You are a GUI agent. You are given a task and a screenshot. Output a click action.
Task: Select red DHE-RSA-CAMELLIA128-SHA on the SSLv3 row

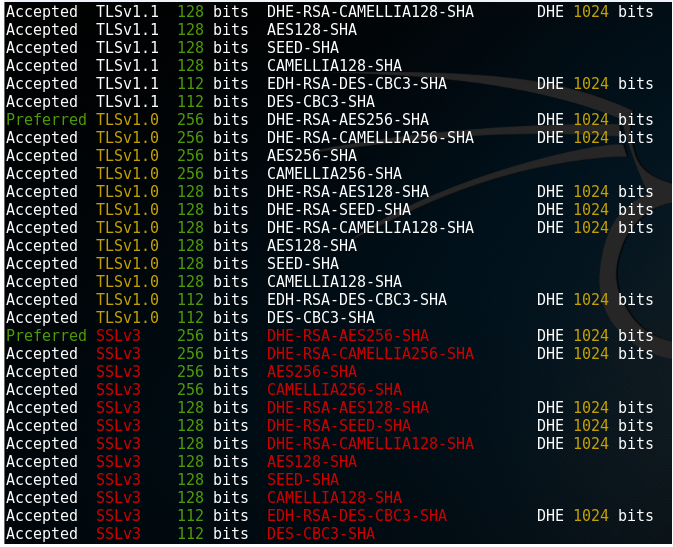click(370, 444)
